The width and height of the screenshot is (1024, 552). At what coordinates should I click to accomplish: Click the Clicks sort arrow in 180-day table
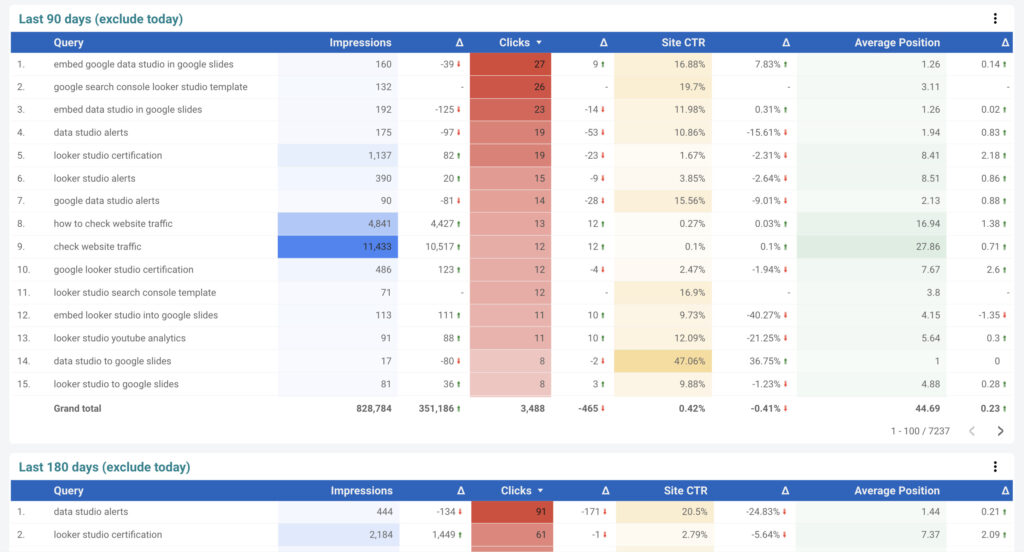540,491
